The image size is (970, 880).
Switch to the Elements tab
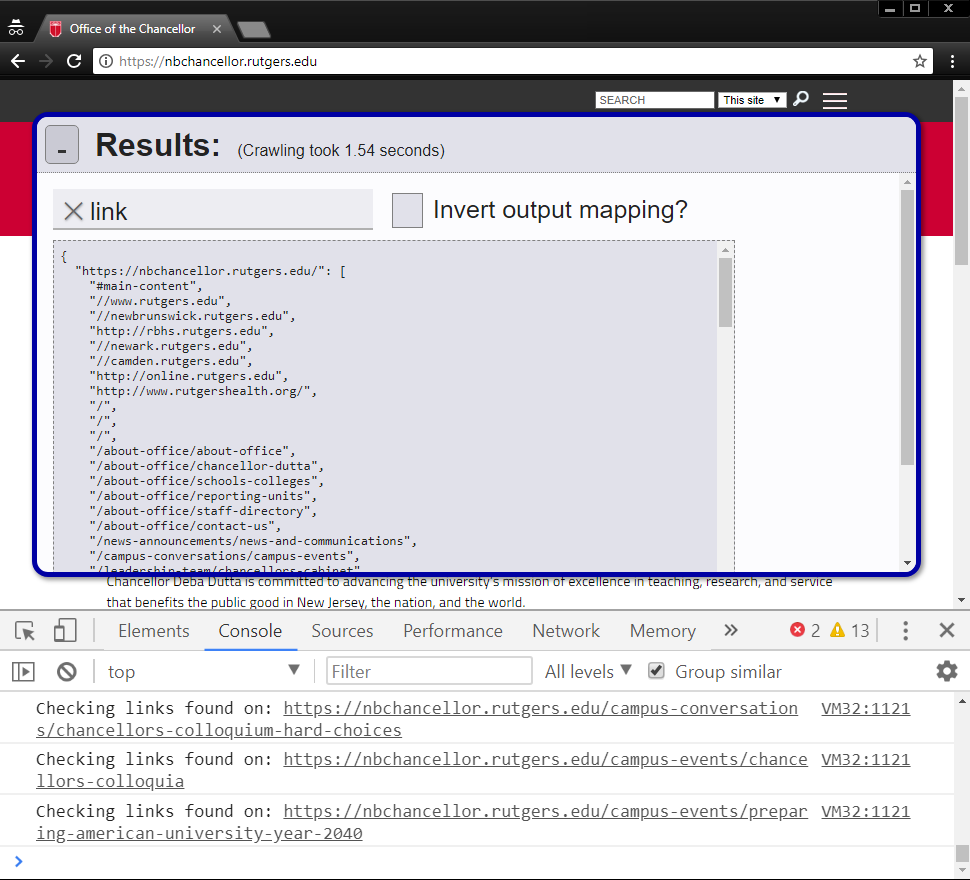pos(153,631)
